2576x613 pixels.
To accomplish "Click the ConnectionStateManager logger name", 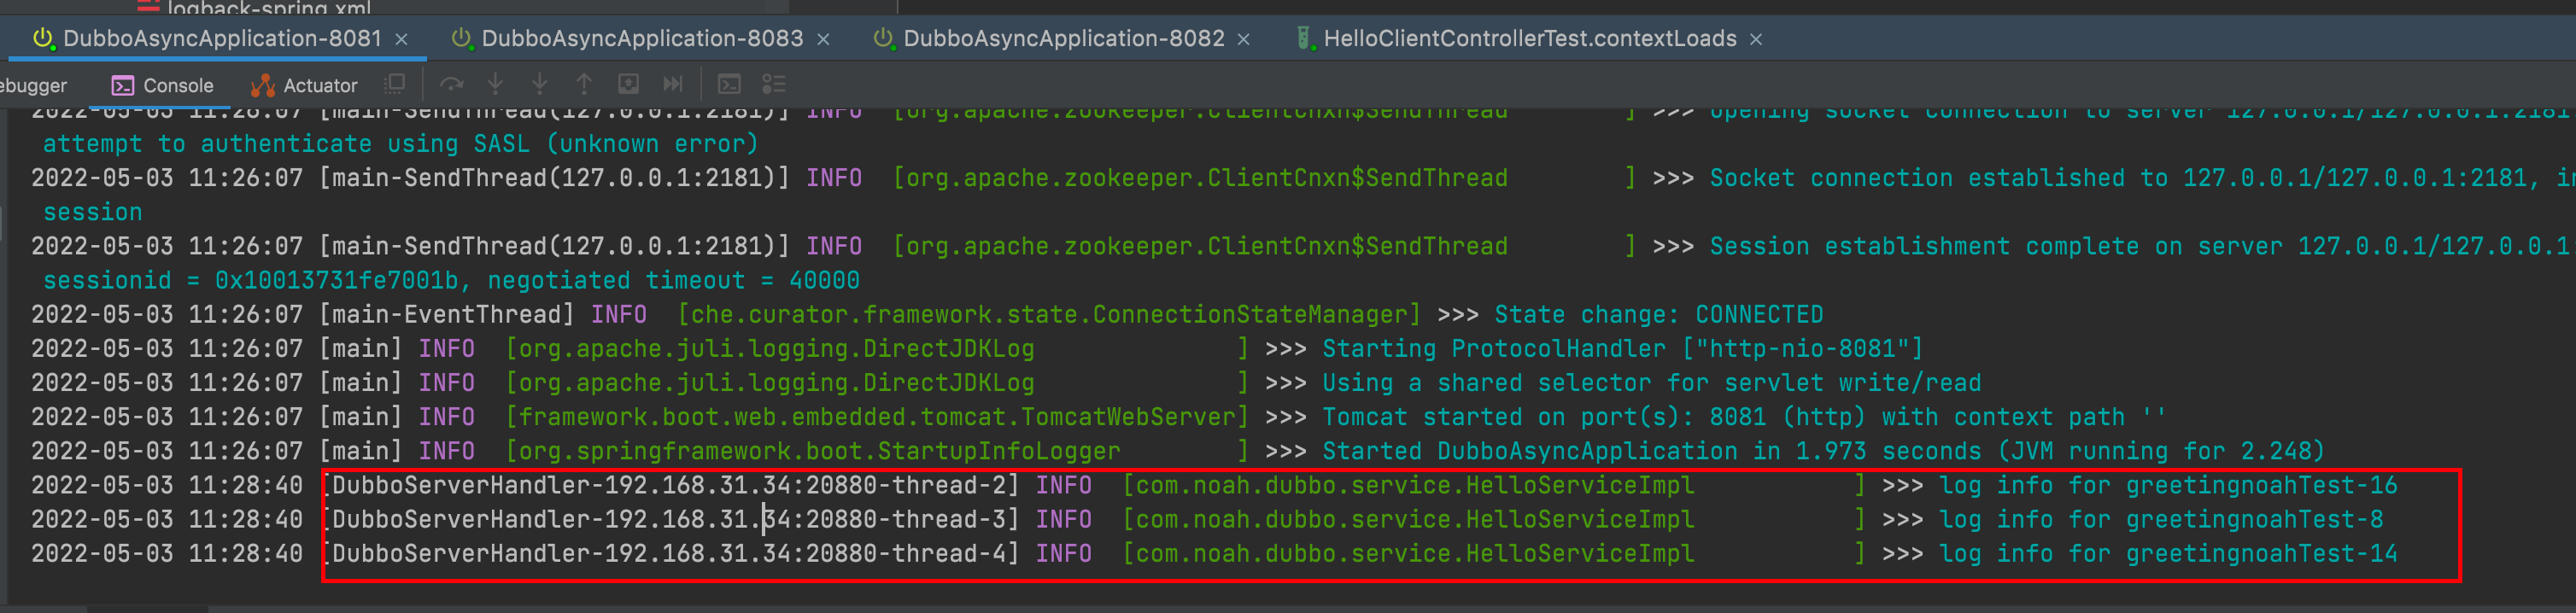I will (x=1049, y=315).
